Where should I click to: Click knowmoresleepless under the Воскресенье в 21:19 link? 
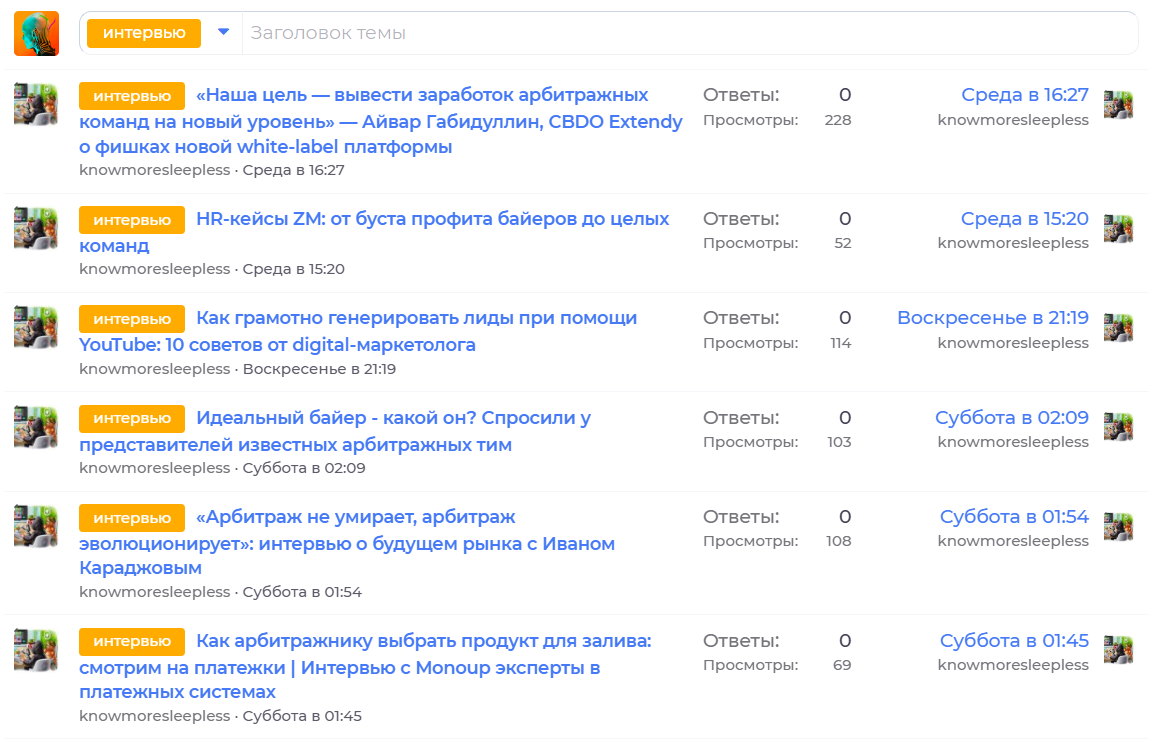pos(1013,343)
